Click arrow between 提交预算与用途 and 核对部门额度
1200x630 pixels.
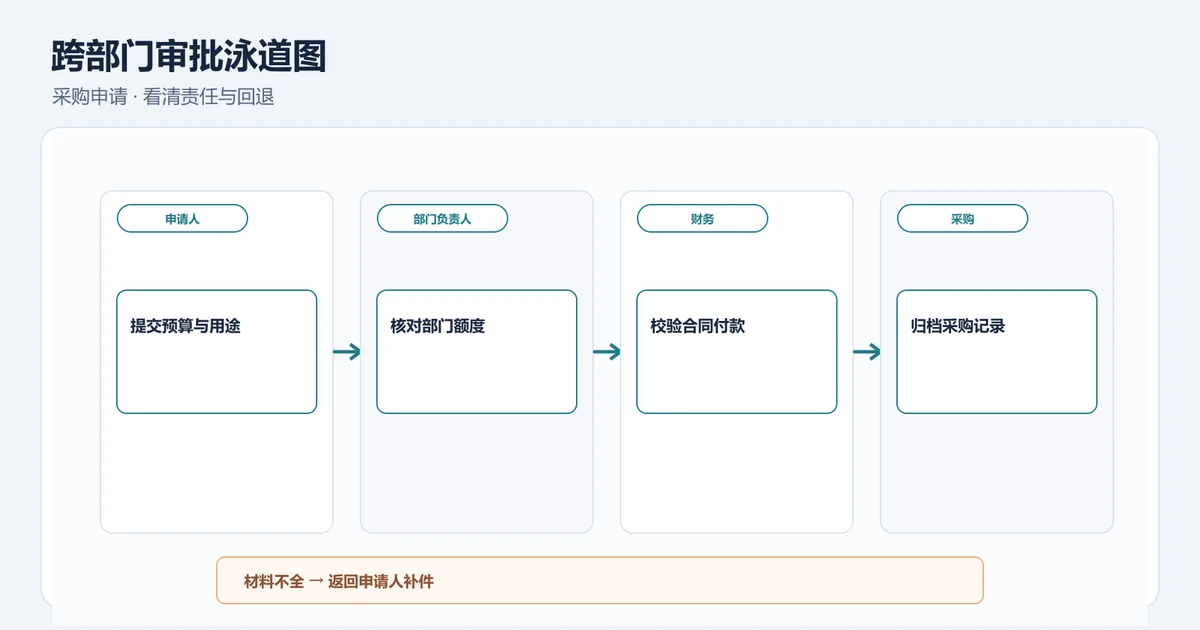click(x=347, y=352)
